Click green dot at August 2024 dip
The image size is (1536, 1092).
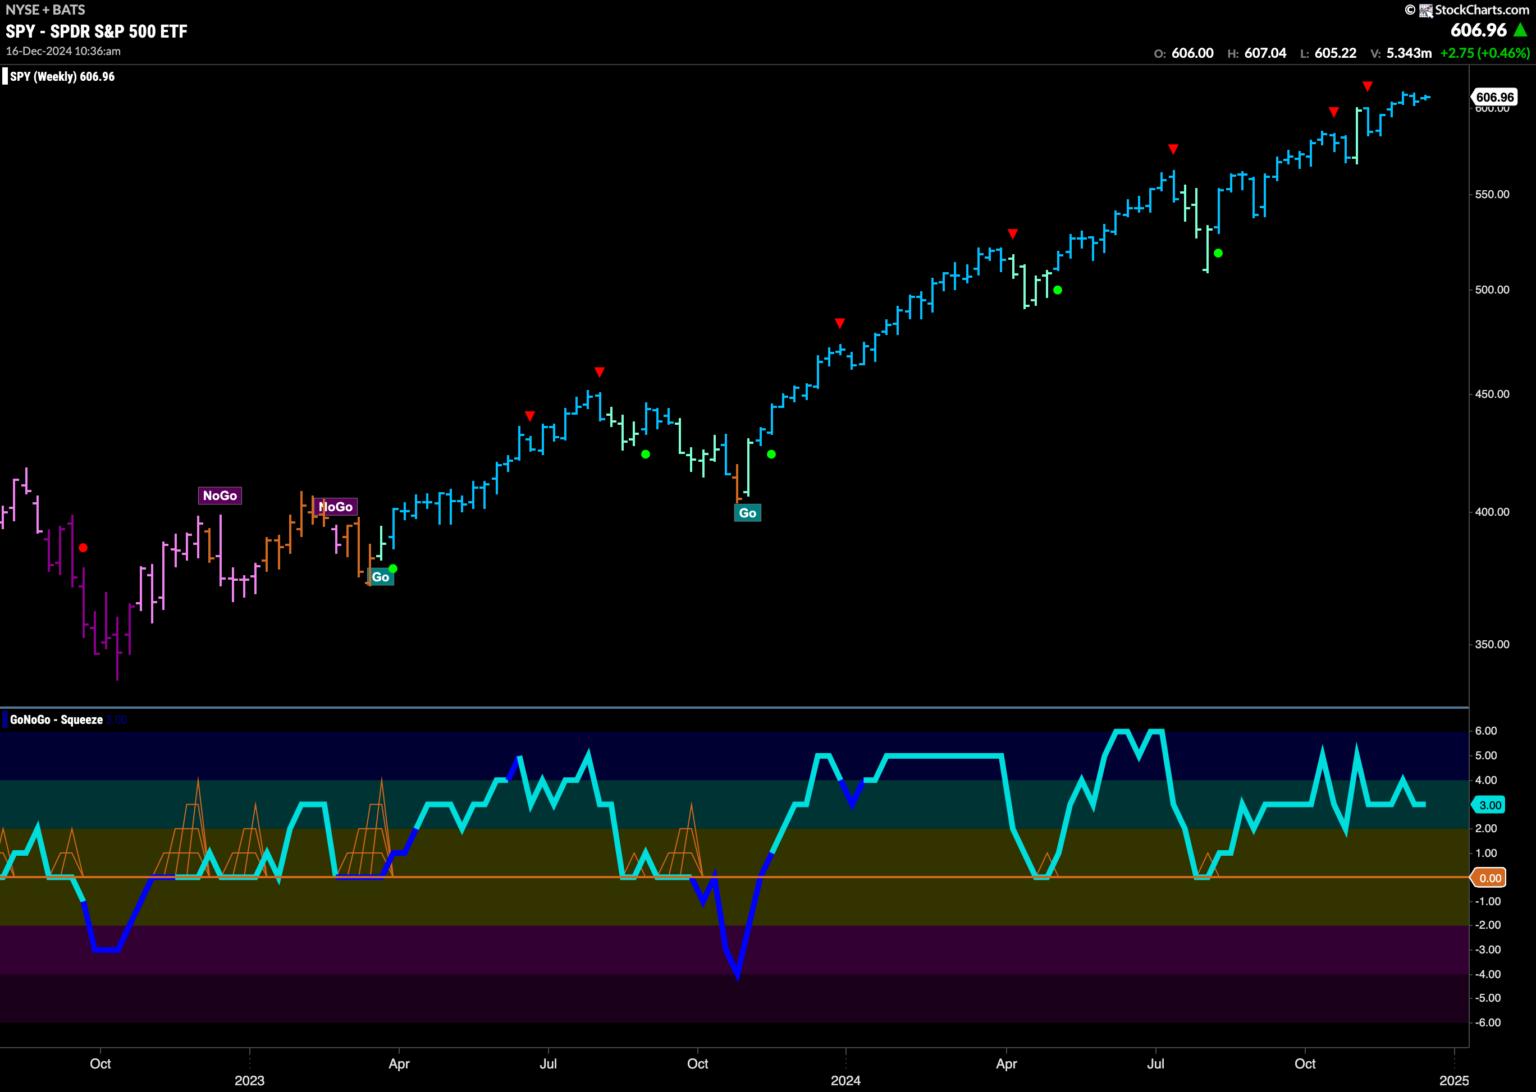point(1218,253)
